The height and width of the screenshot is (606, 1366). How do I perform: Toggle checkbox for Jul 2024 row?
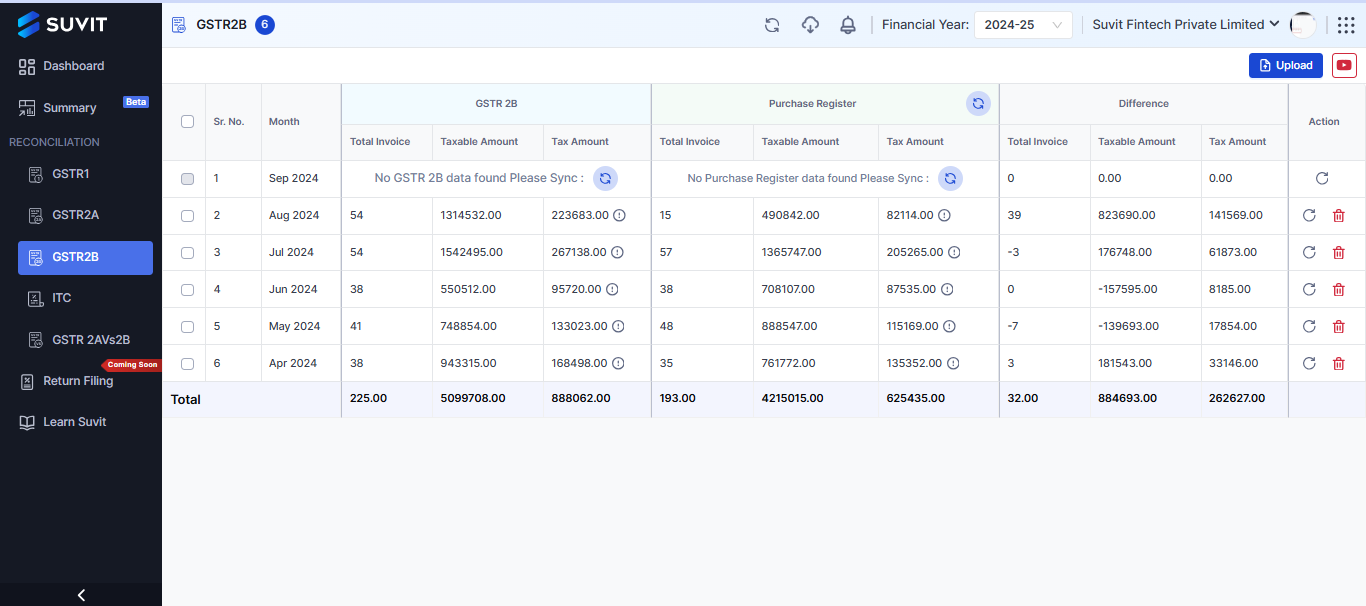pyautogui.click(x=187, y=253)
